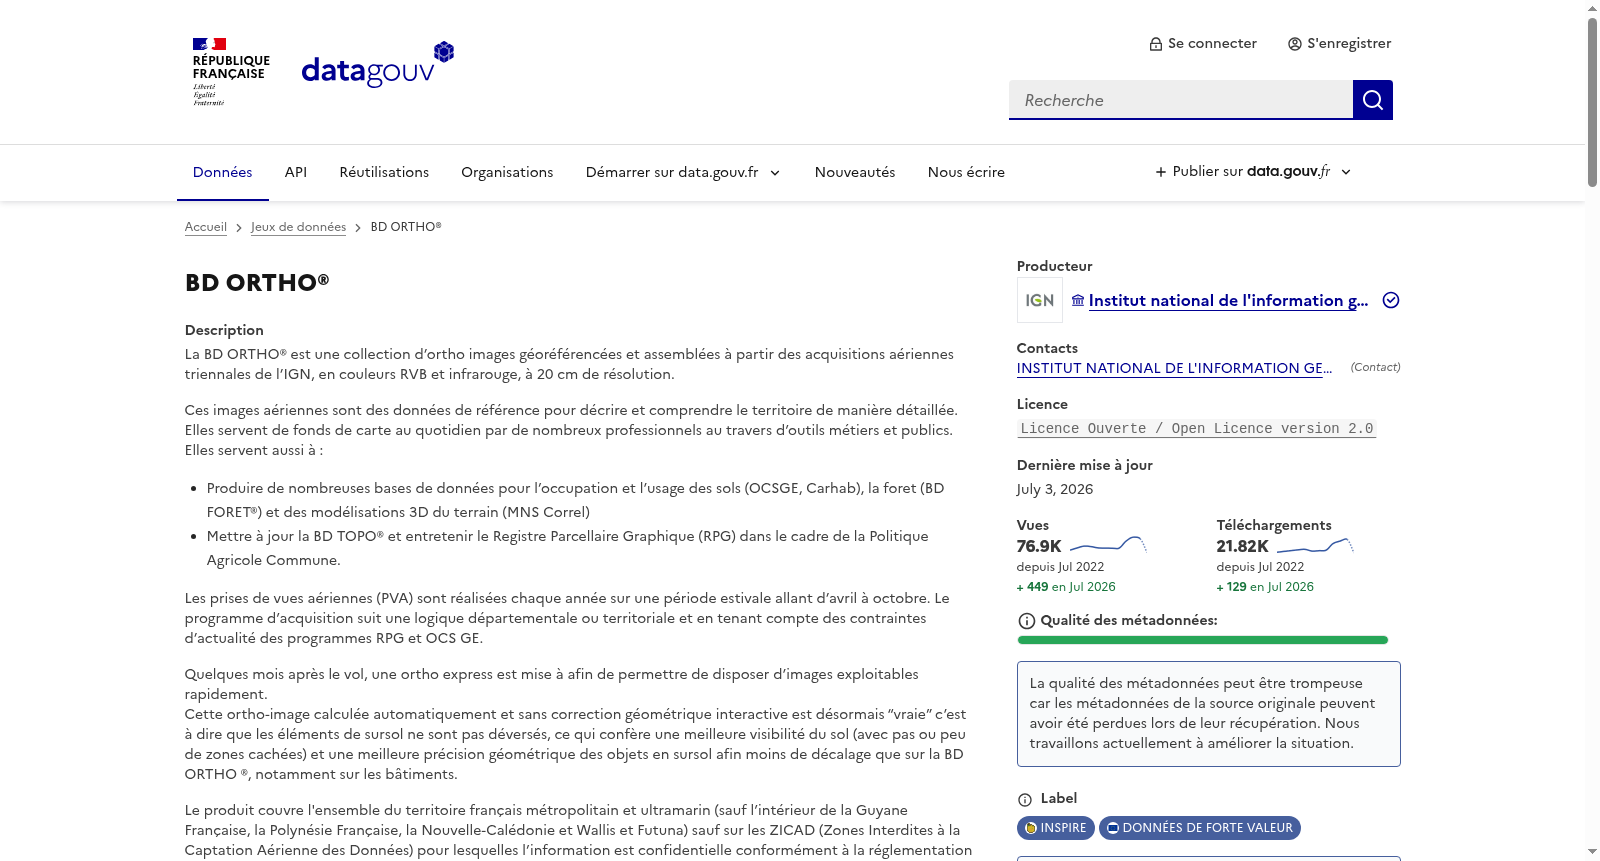Click the S'enregistrer link
The image size is (1600, 861).
(1339, 43)
